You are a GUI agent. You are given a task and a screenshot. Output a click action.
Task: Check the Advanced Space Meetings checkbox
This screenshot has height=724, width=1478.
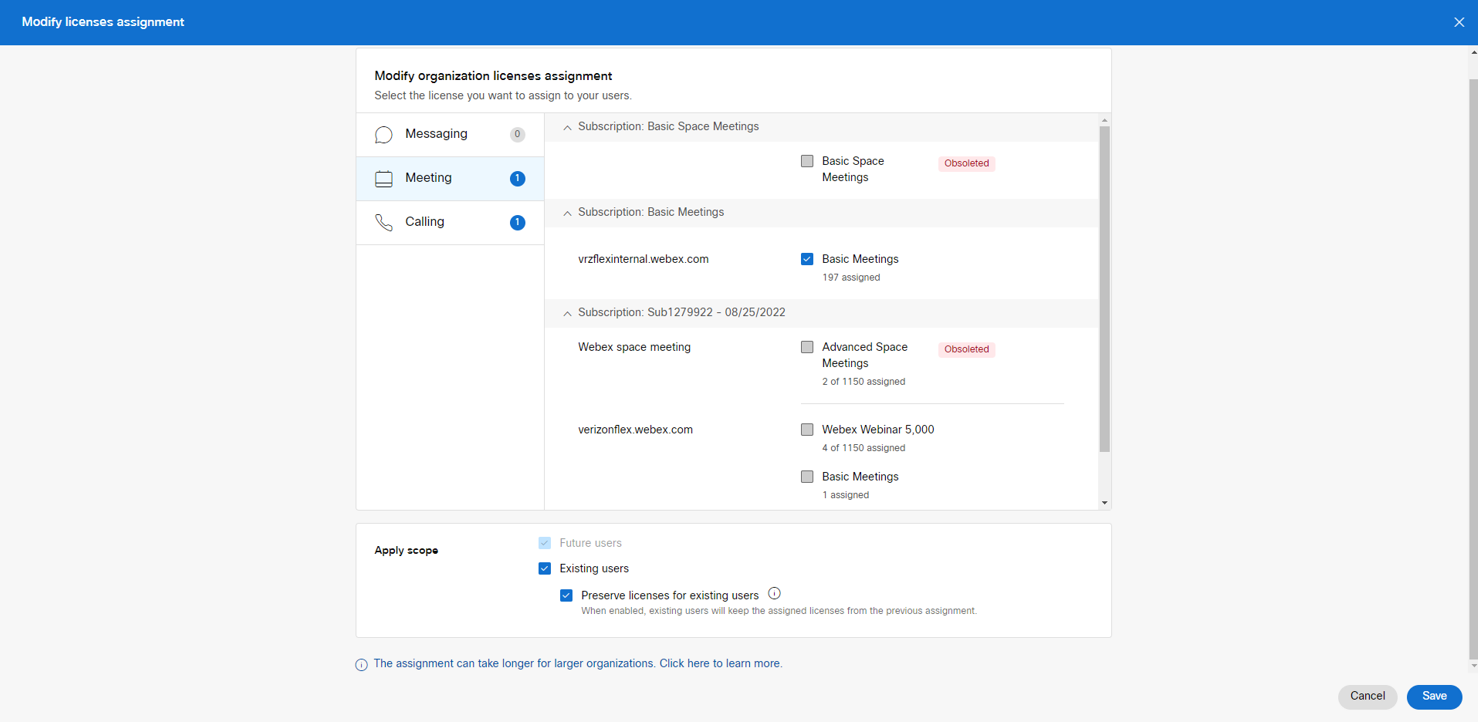pos(807,347)
